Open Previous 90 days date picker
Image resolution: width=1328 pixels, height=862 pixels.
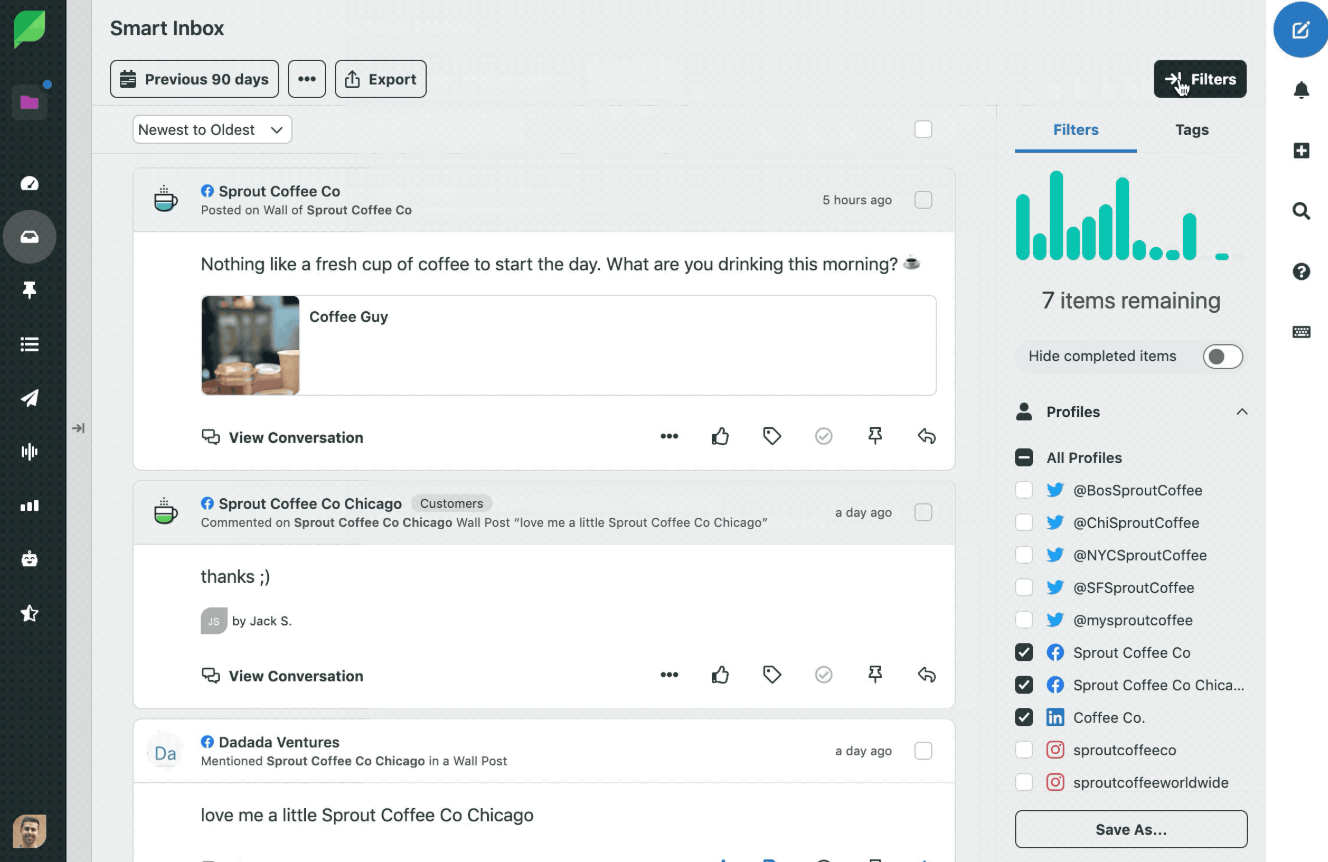(195, 79)
